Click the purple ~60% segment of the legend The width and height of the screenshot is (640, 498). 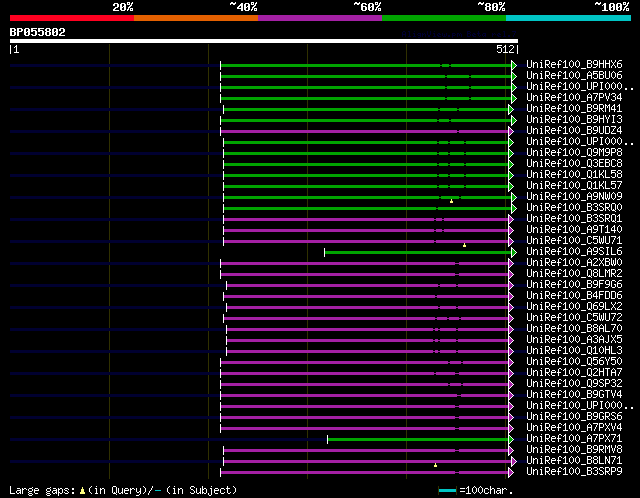pyautogui.click(x=320, y=18)
